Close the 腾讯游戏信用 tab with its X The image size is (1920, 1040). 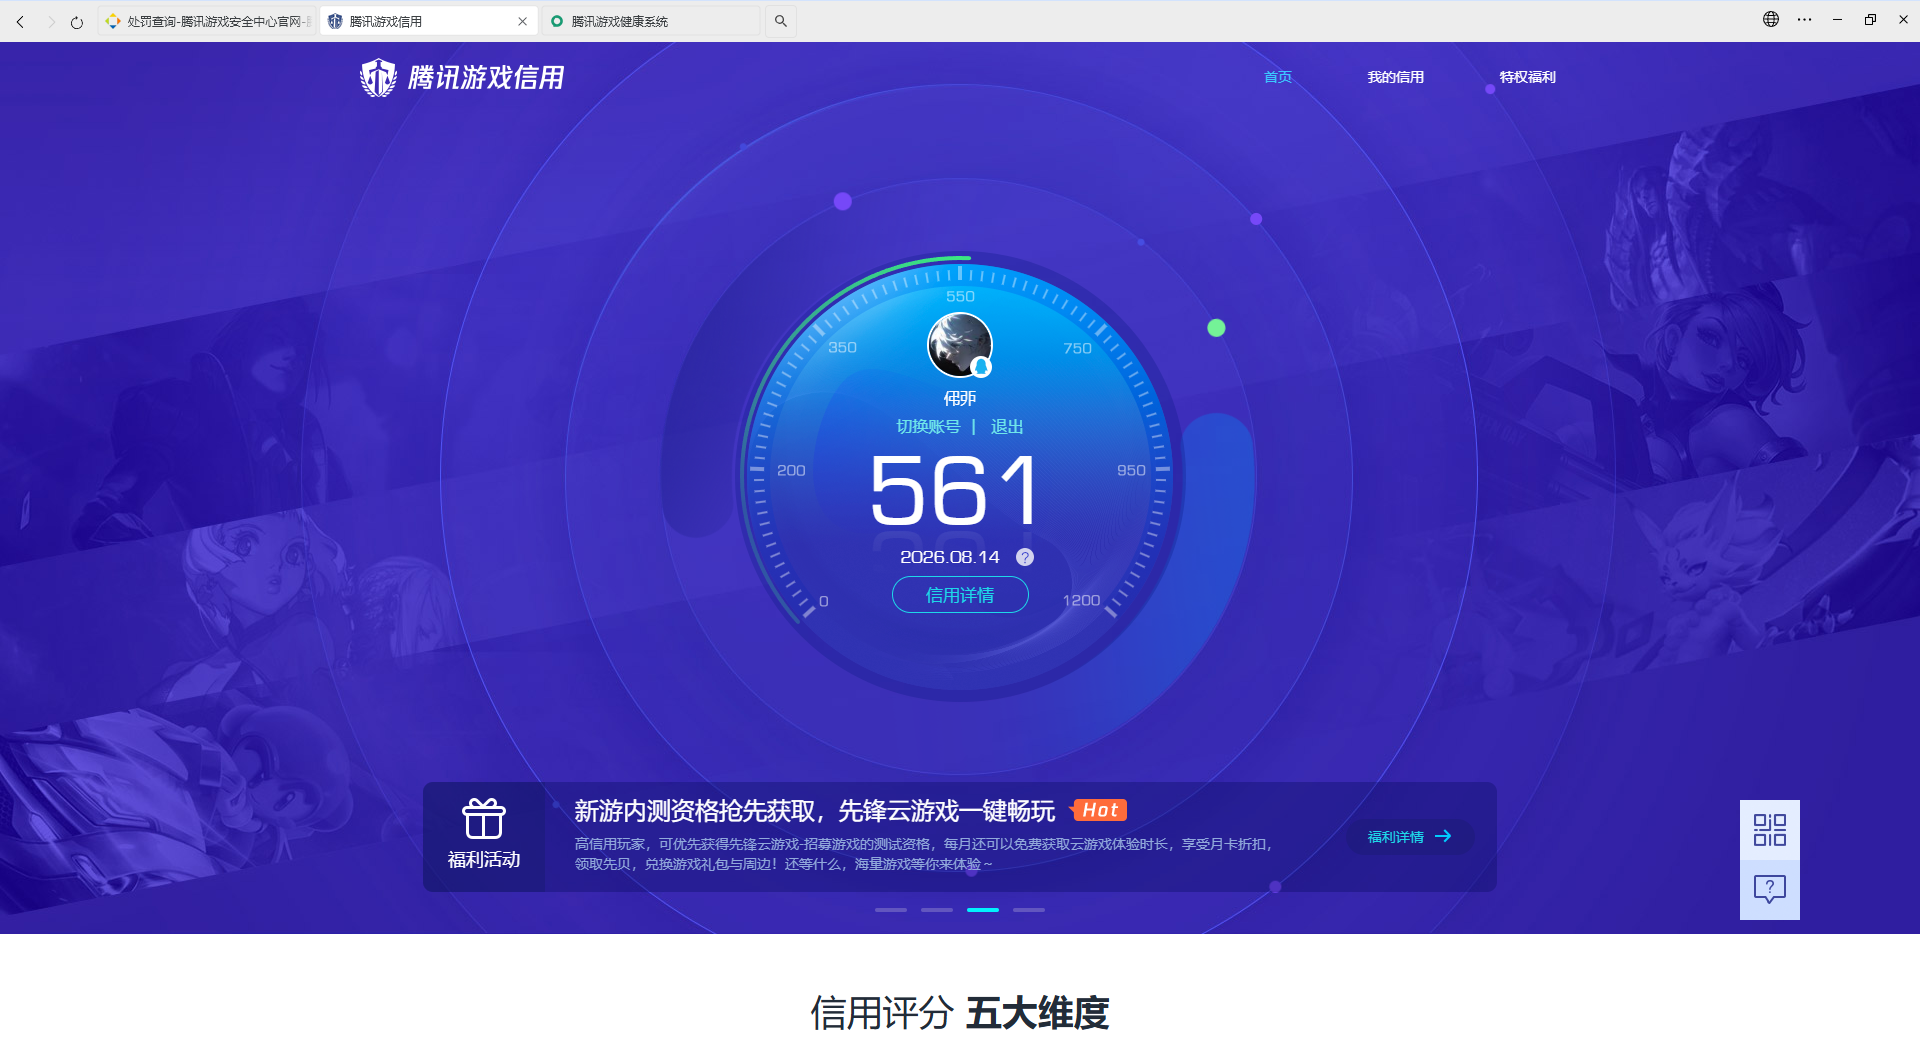tap(522, 21)
